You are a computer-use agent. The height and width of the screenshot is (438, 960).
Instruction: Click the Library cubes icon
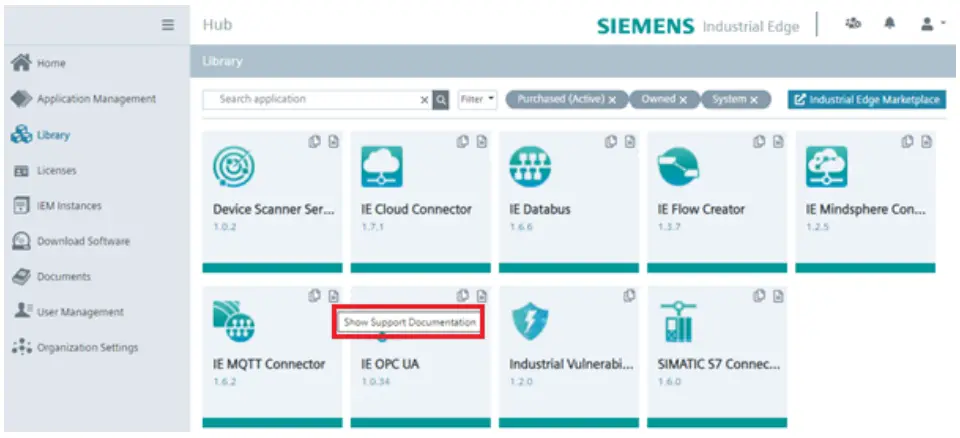[21, 135]
